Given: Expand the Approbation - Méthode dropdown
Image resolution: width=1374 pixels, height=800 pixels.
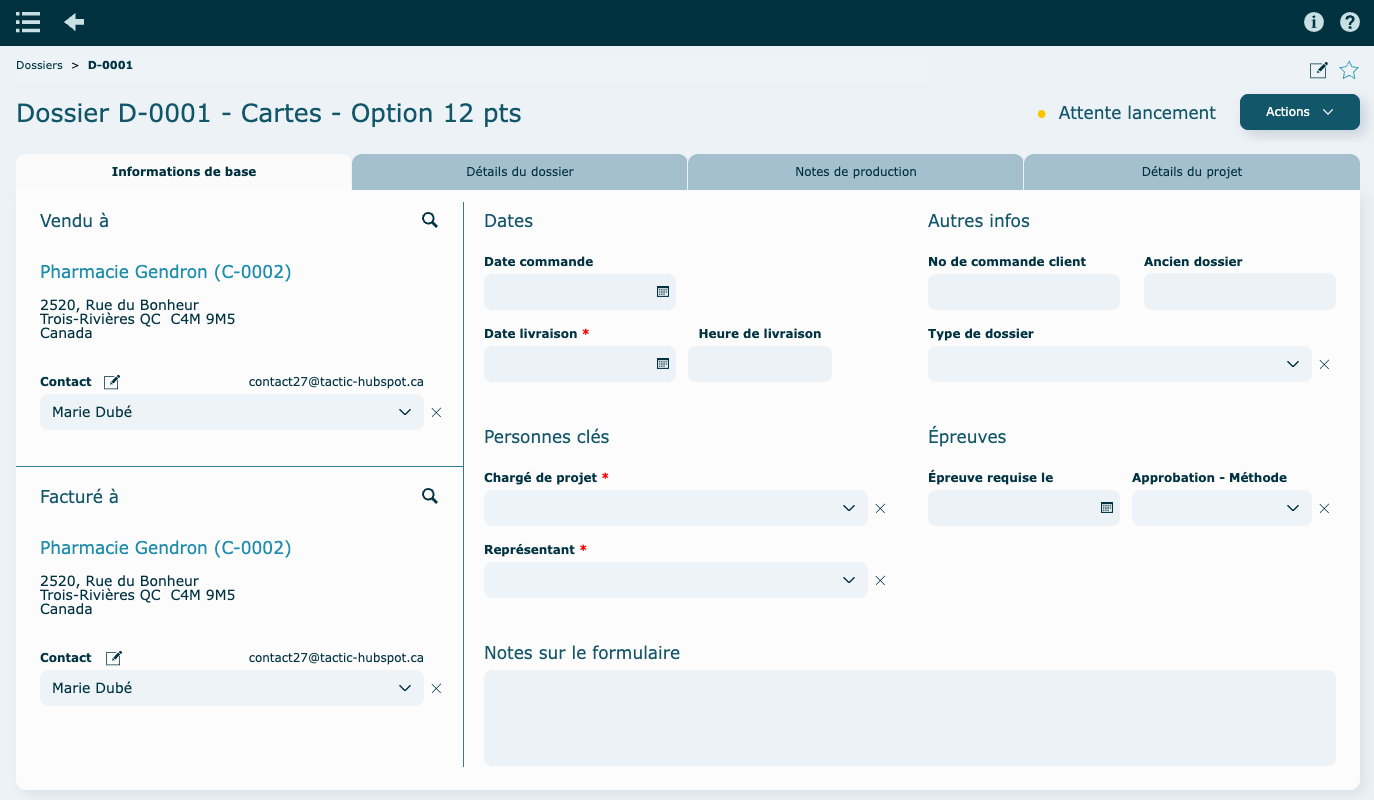Looking at the screenshot, I should (x=1292, y=509).
